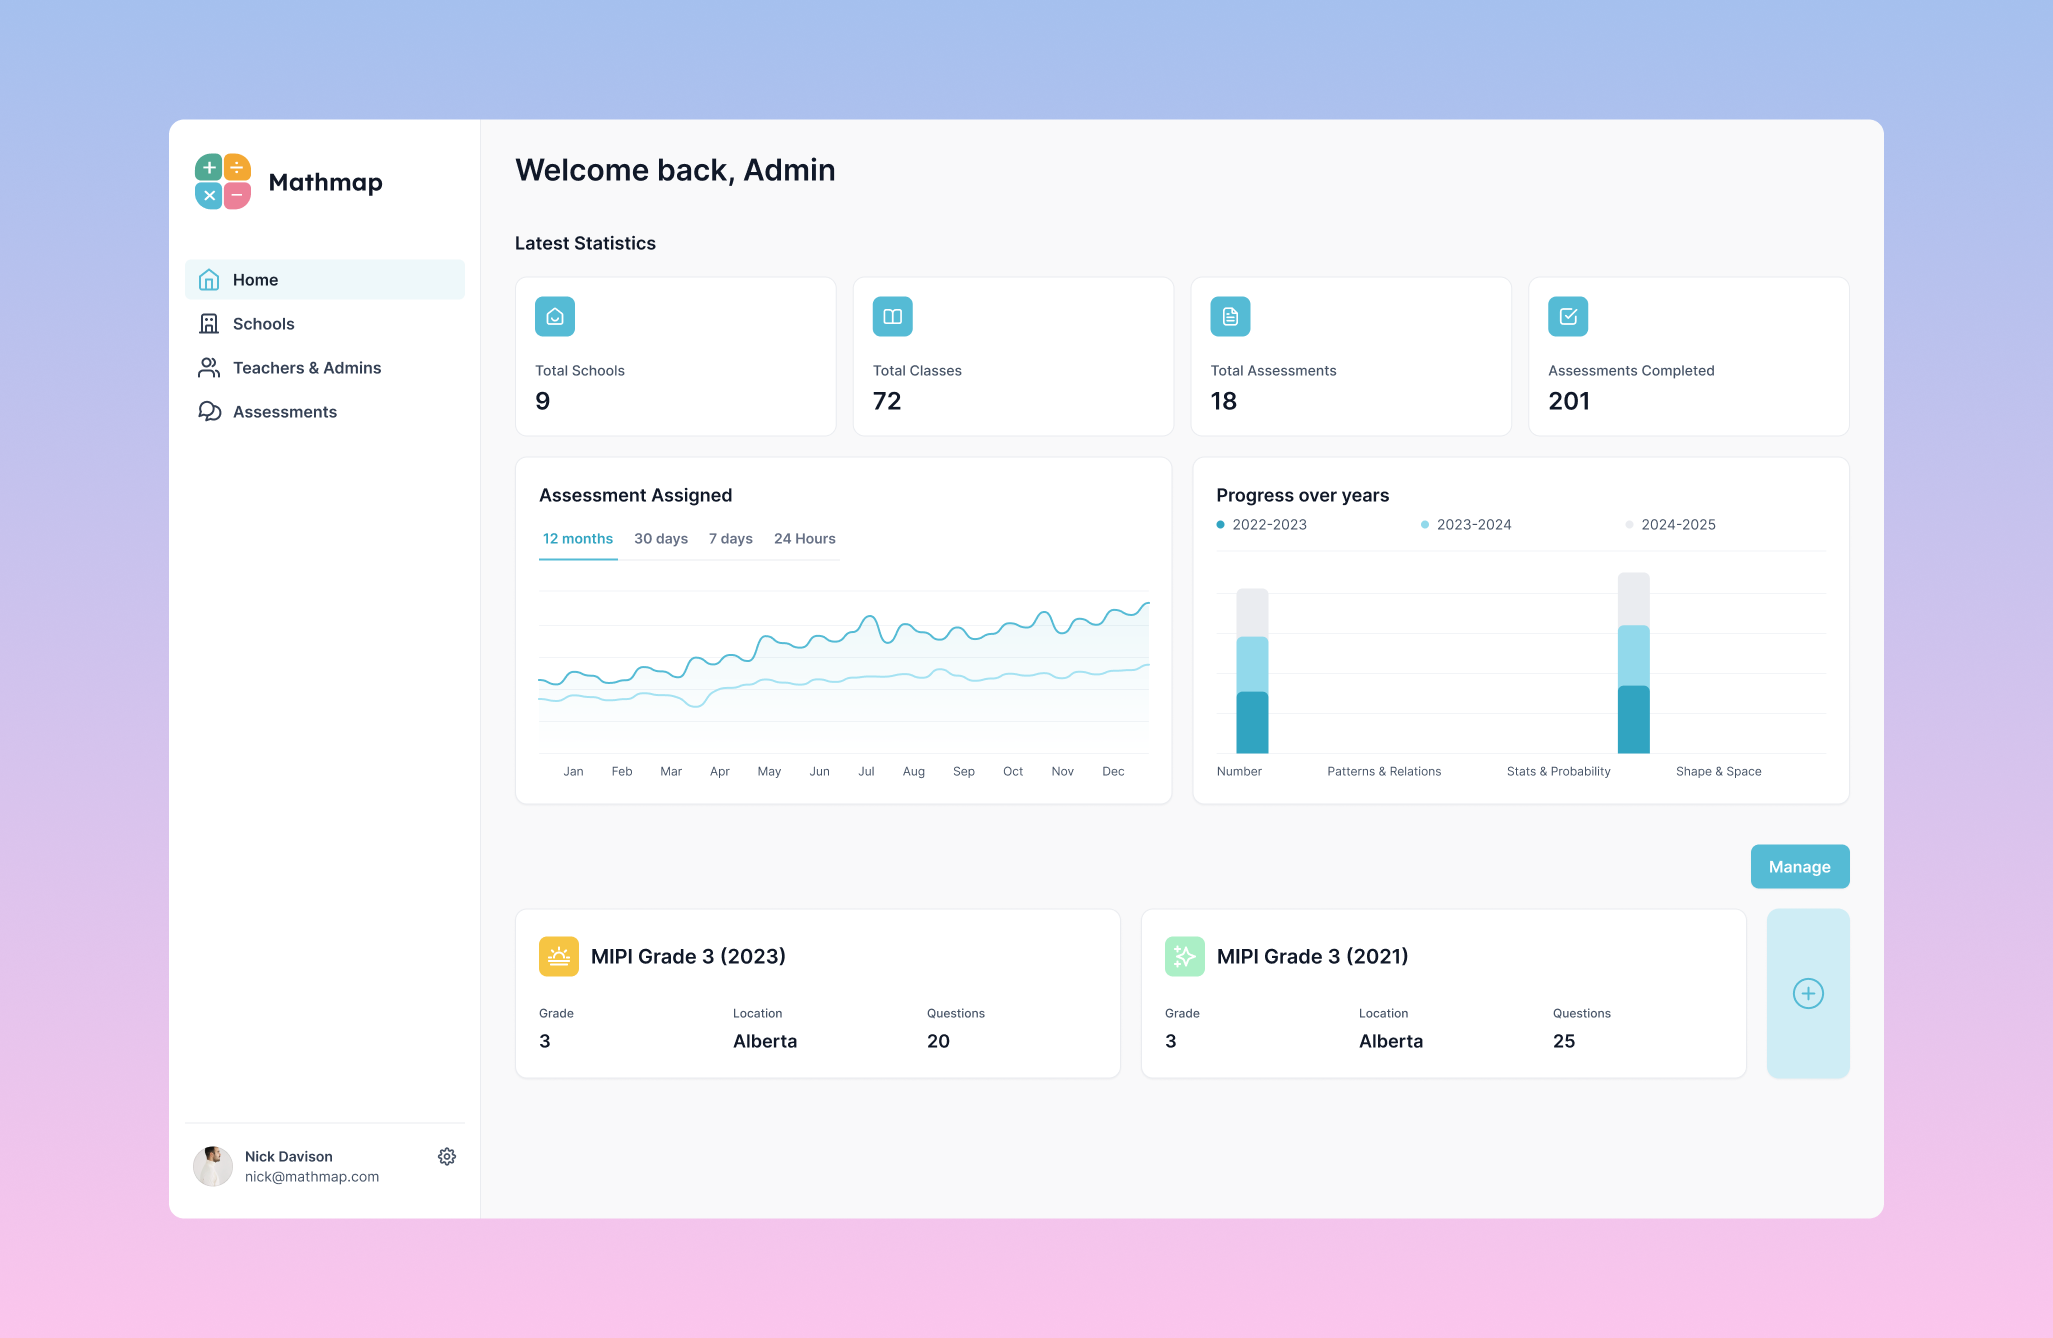Click the Mathmap logo icon

click(x=223, y=181)
